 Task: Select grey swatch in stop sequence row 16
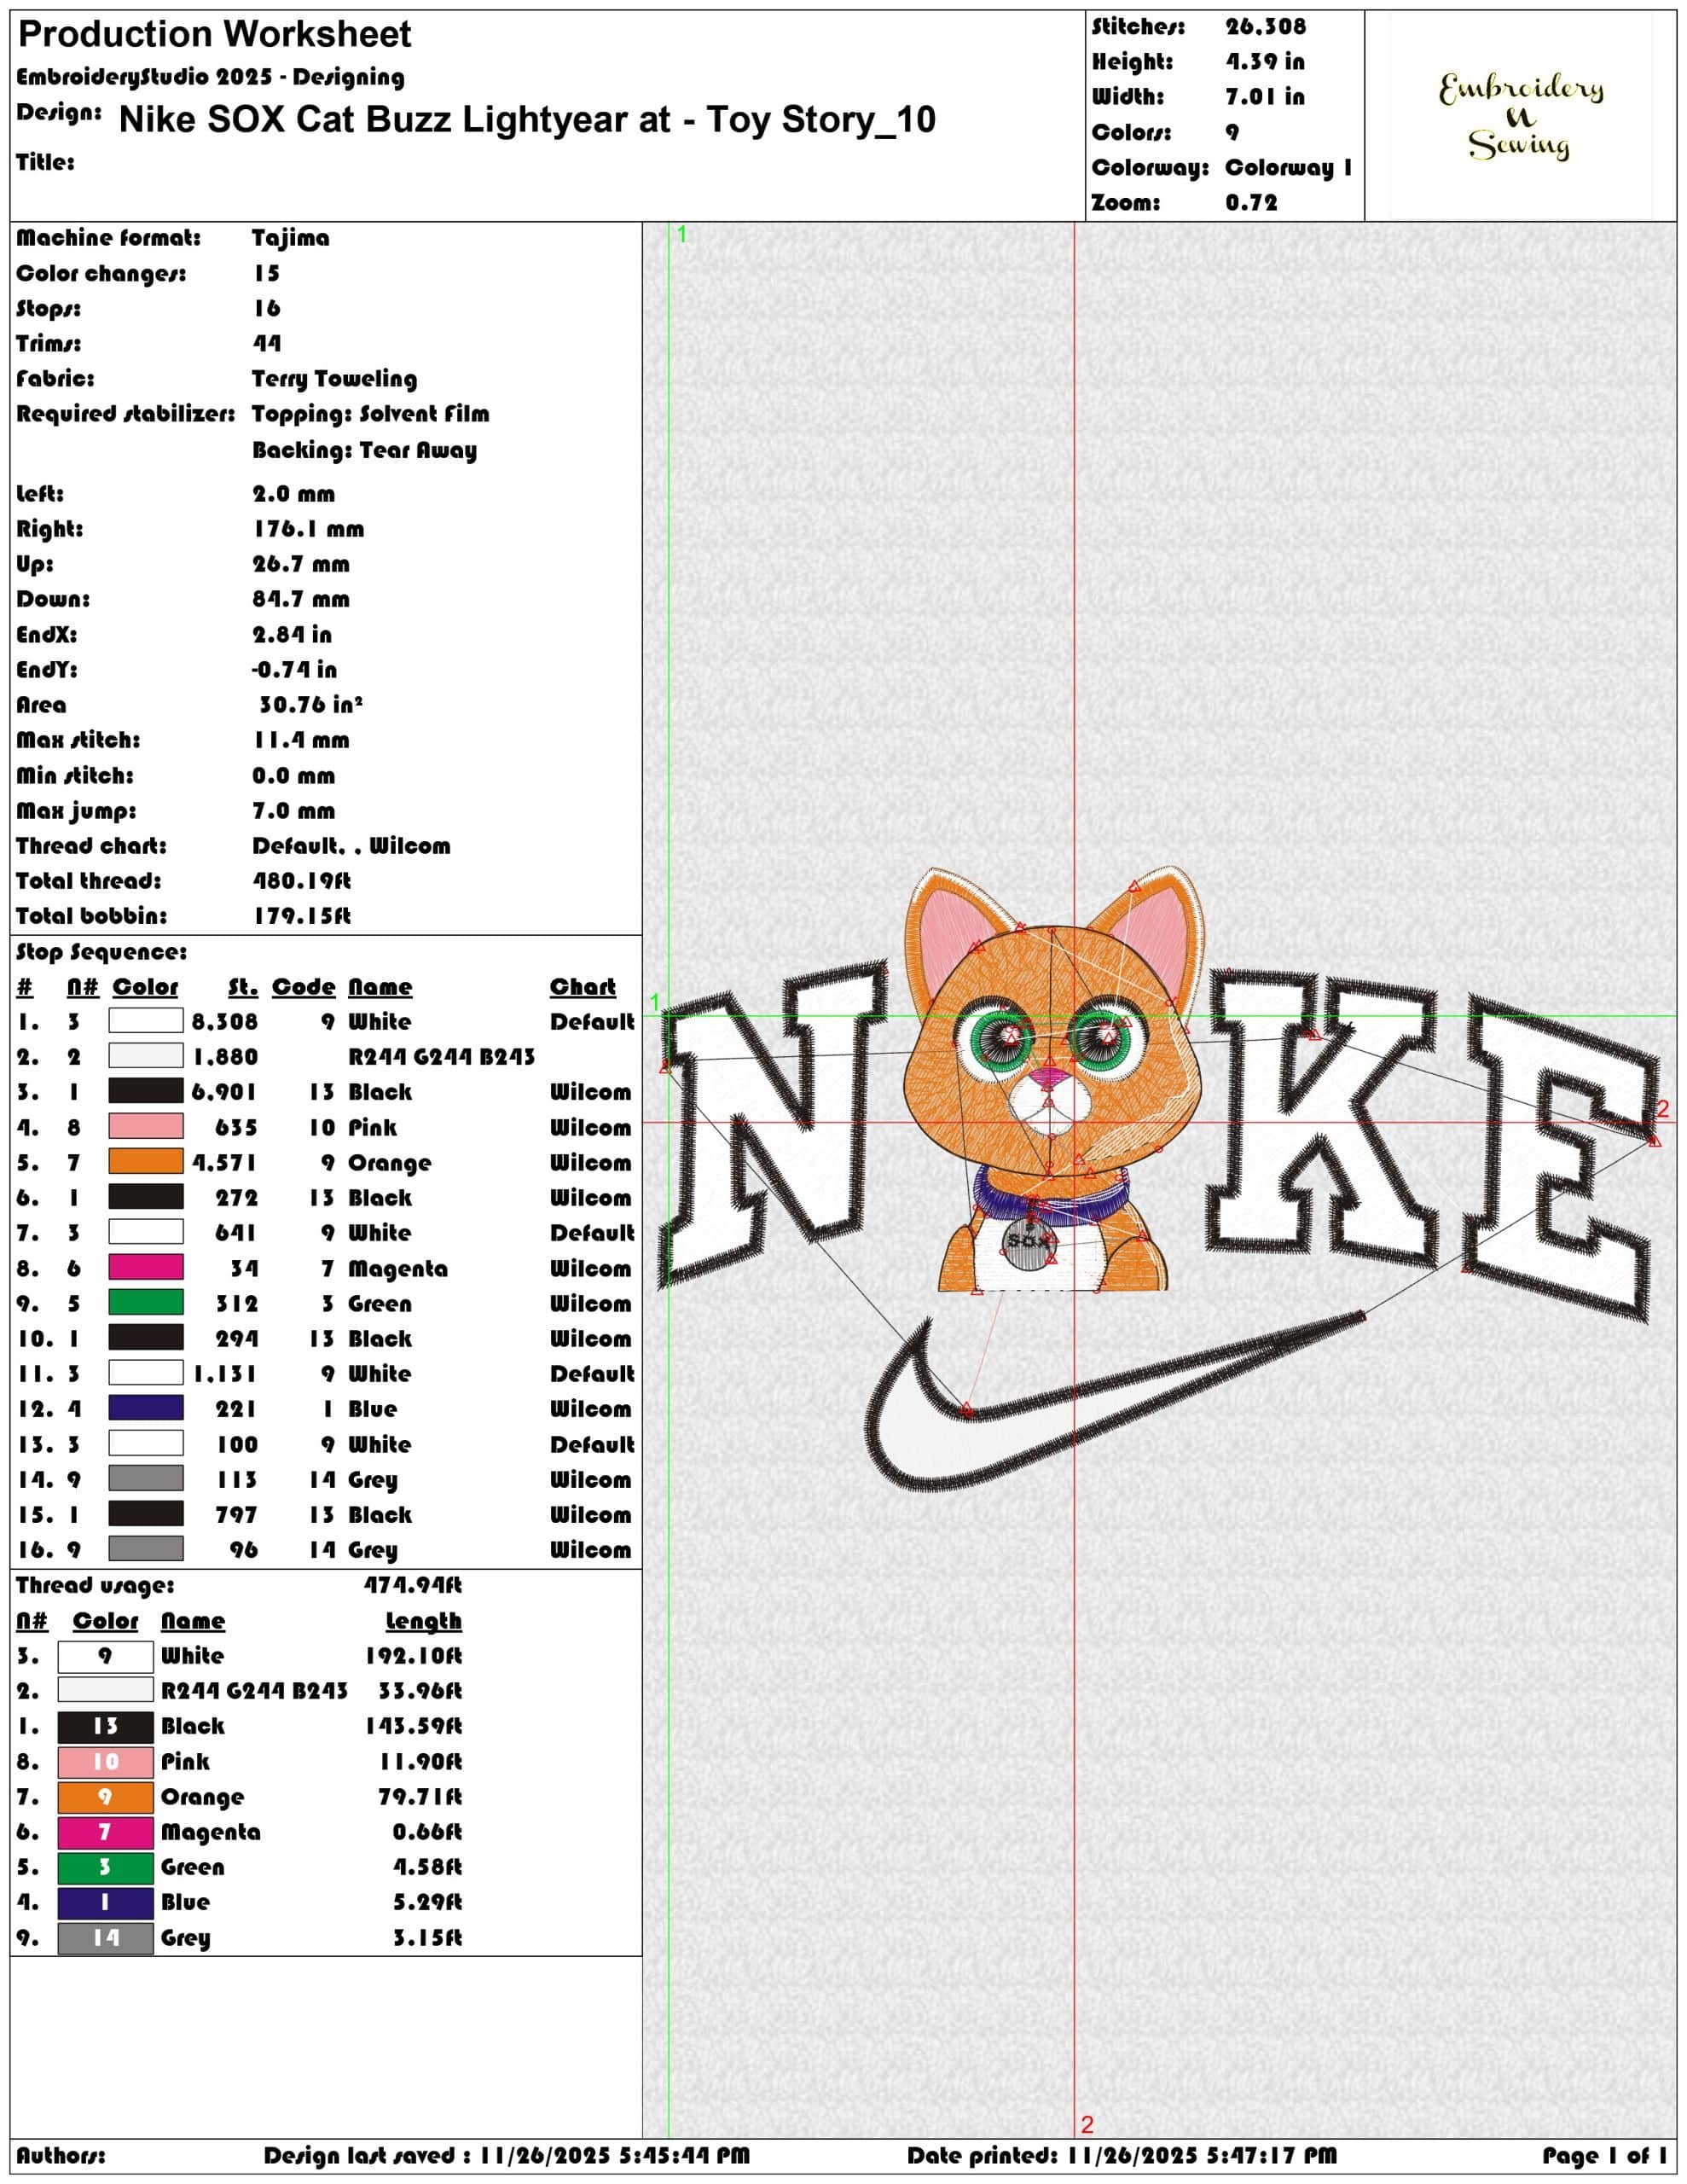(146, 1549)
